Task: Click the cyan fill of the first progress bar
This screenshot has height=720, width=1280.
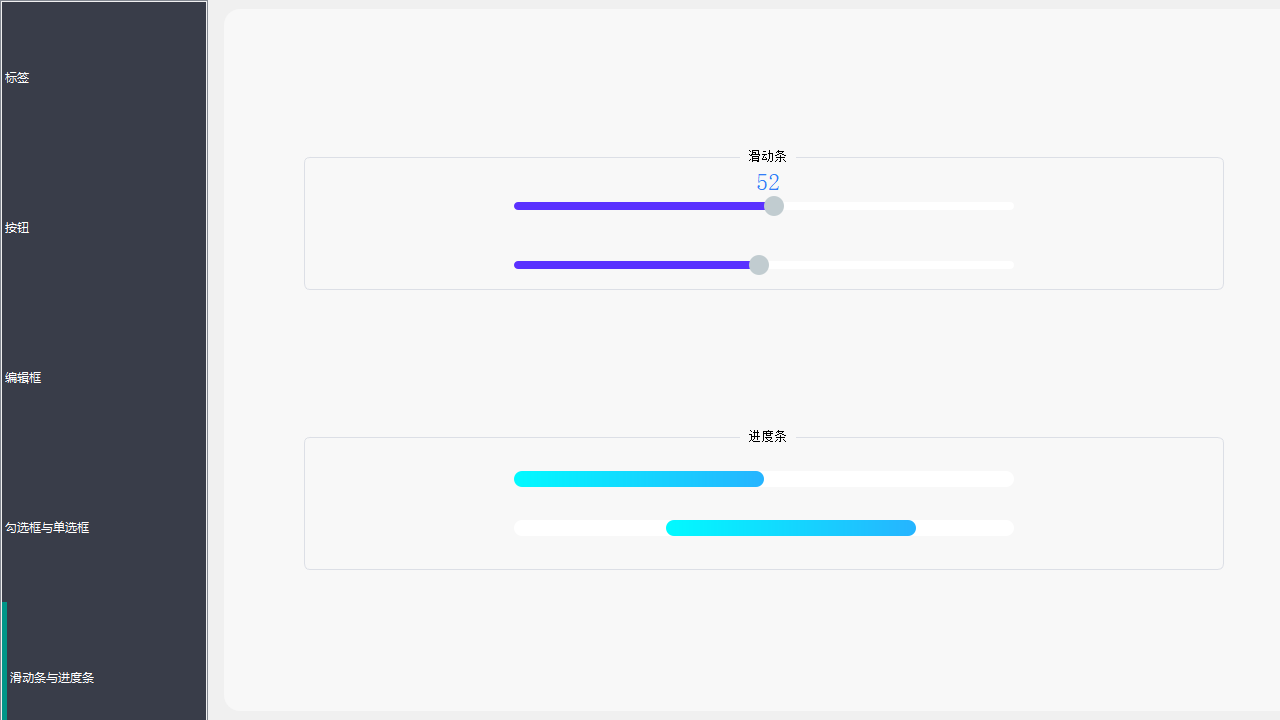Action: 639,479
